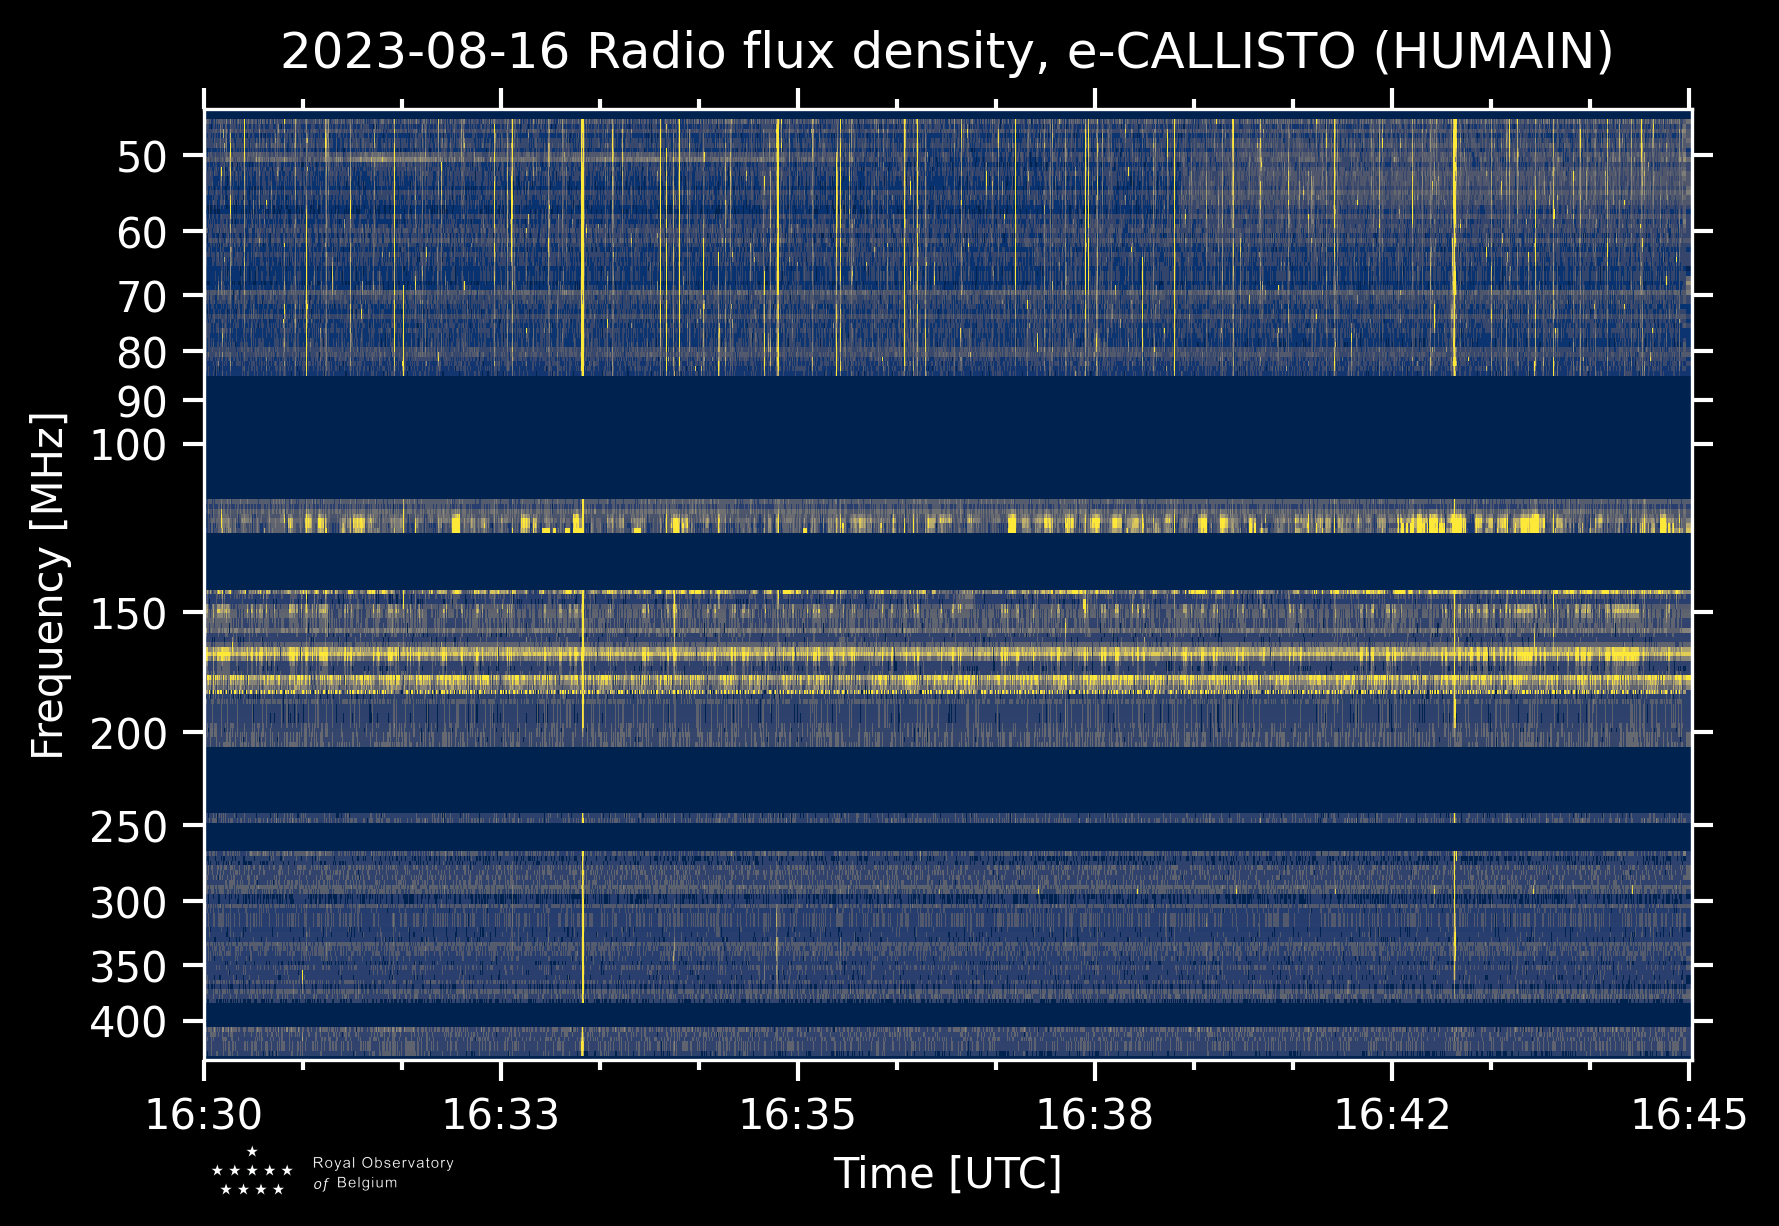Click the plot title with e-CALLISTO (HUMAIN)

946,52
